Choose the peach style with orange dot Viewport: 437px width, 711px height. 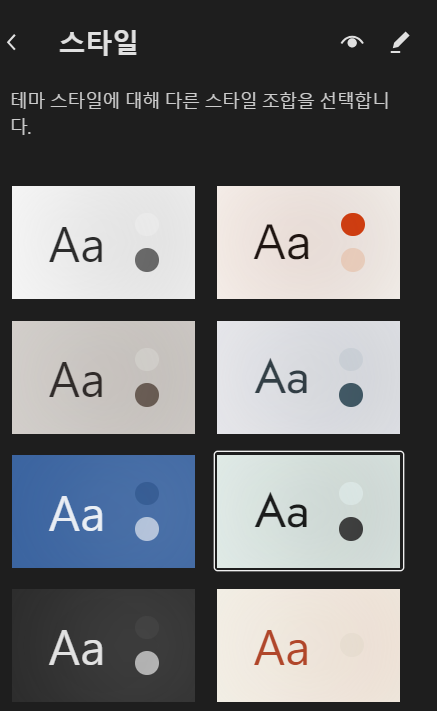pos(308,242)
